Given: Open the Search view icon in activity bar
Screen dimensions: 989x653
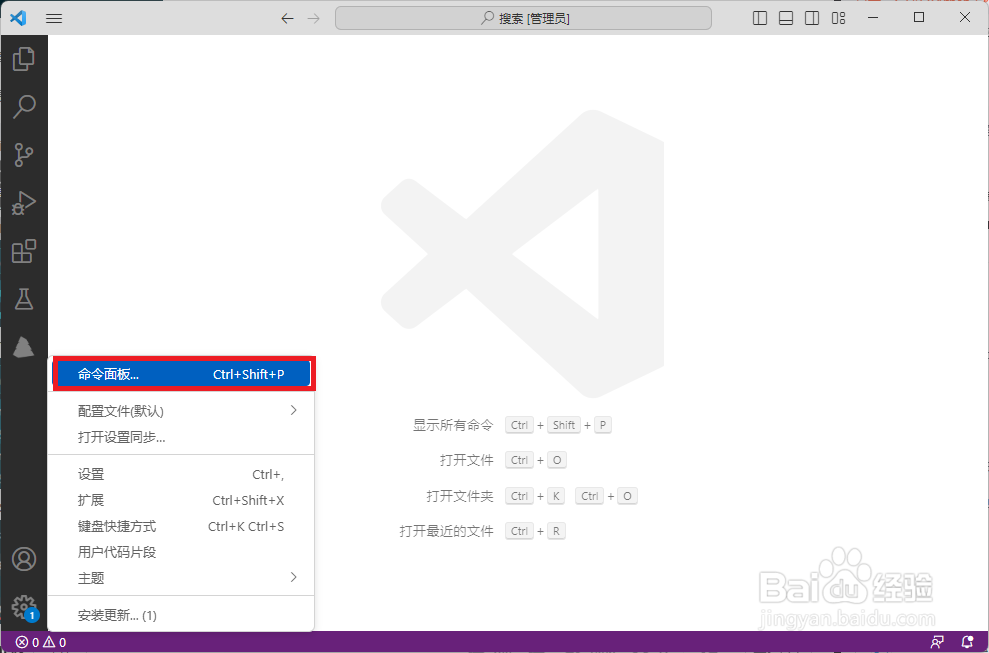Looking at the screenshot, I should (24, 107).
